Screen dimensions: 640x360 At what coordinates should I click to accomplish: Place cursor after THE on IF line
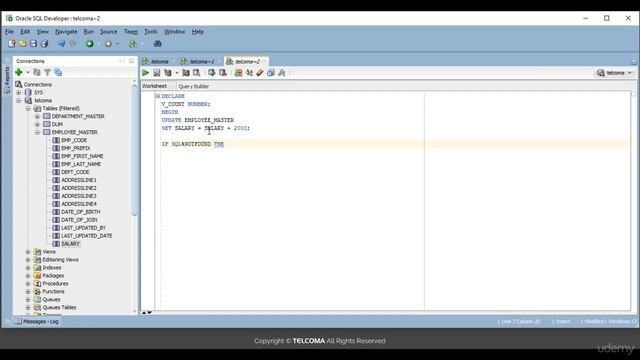tap(224, 144)
